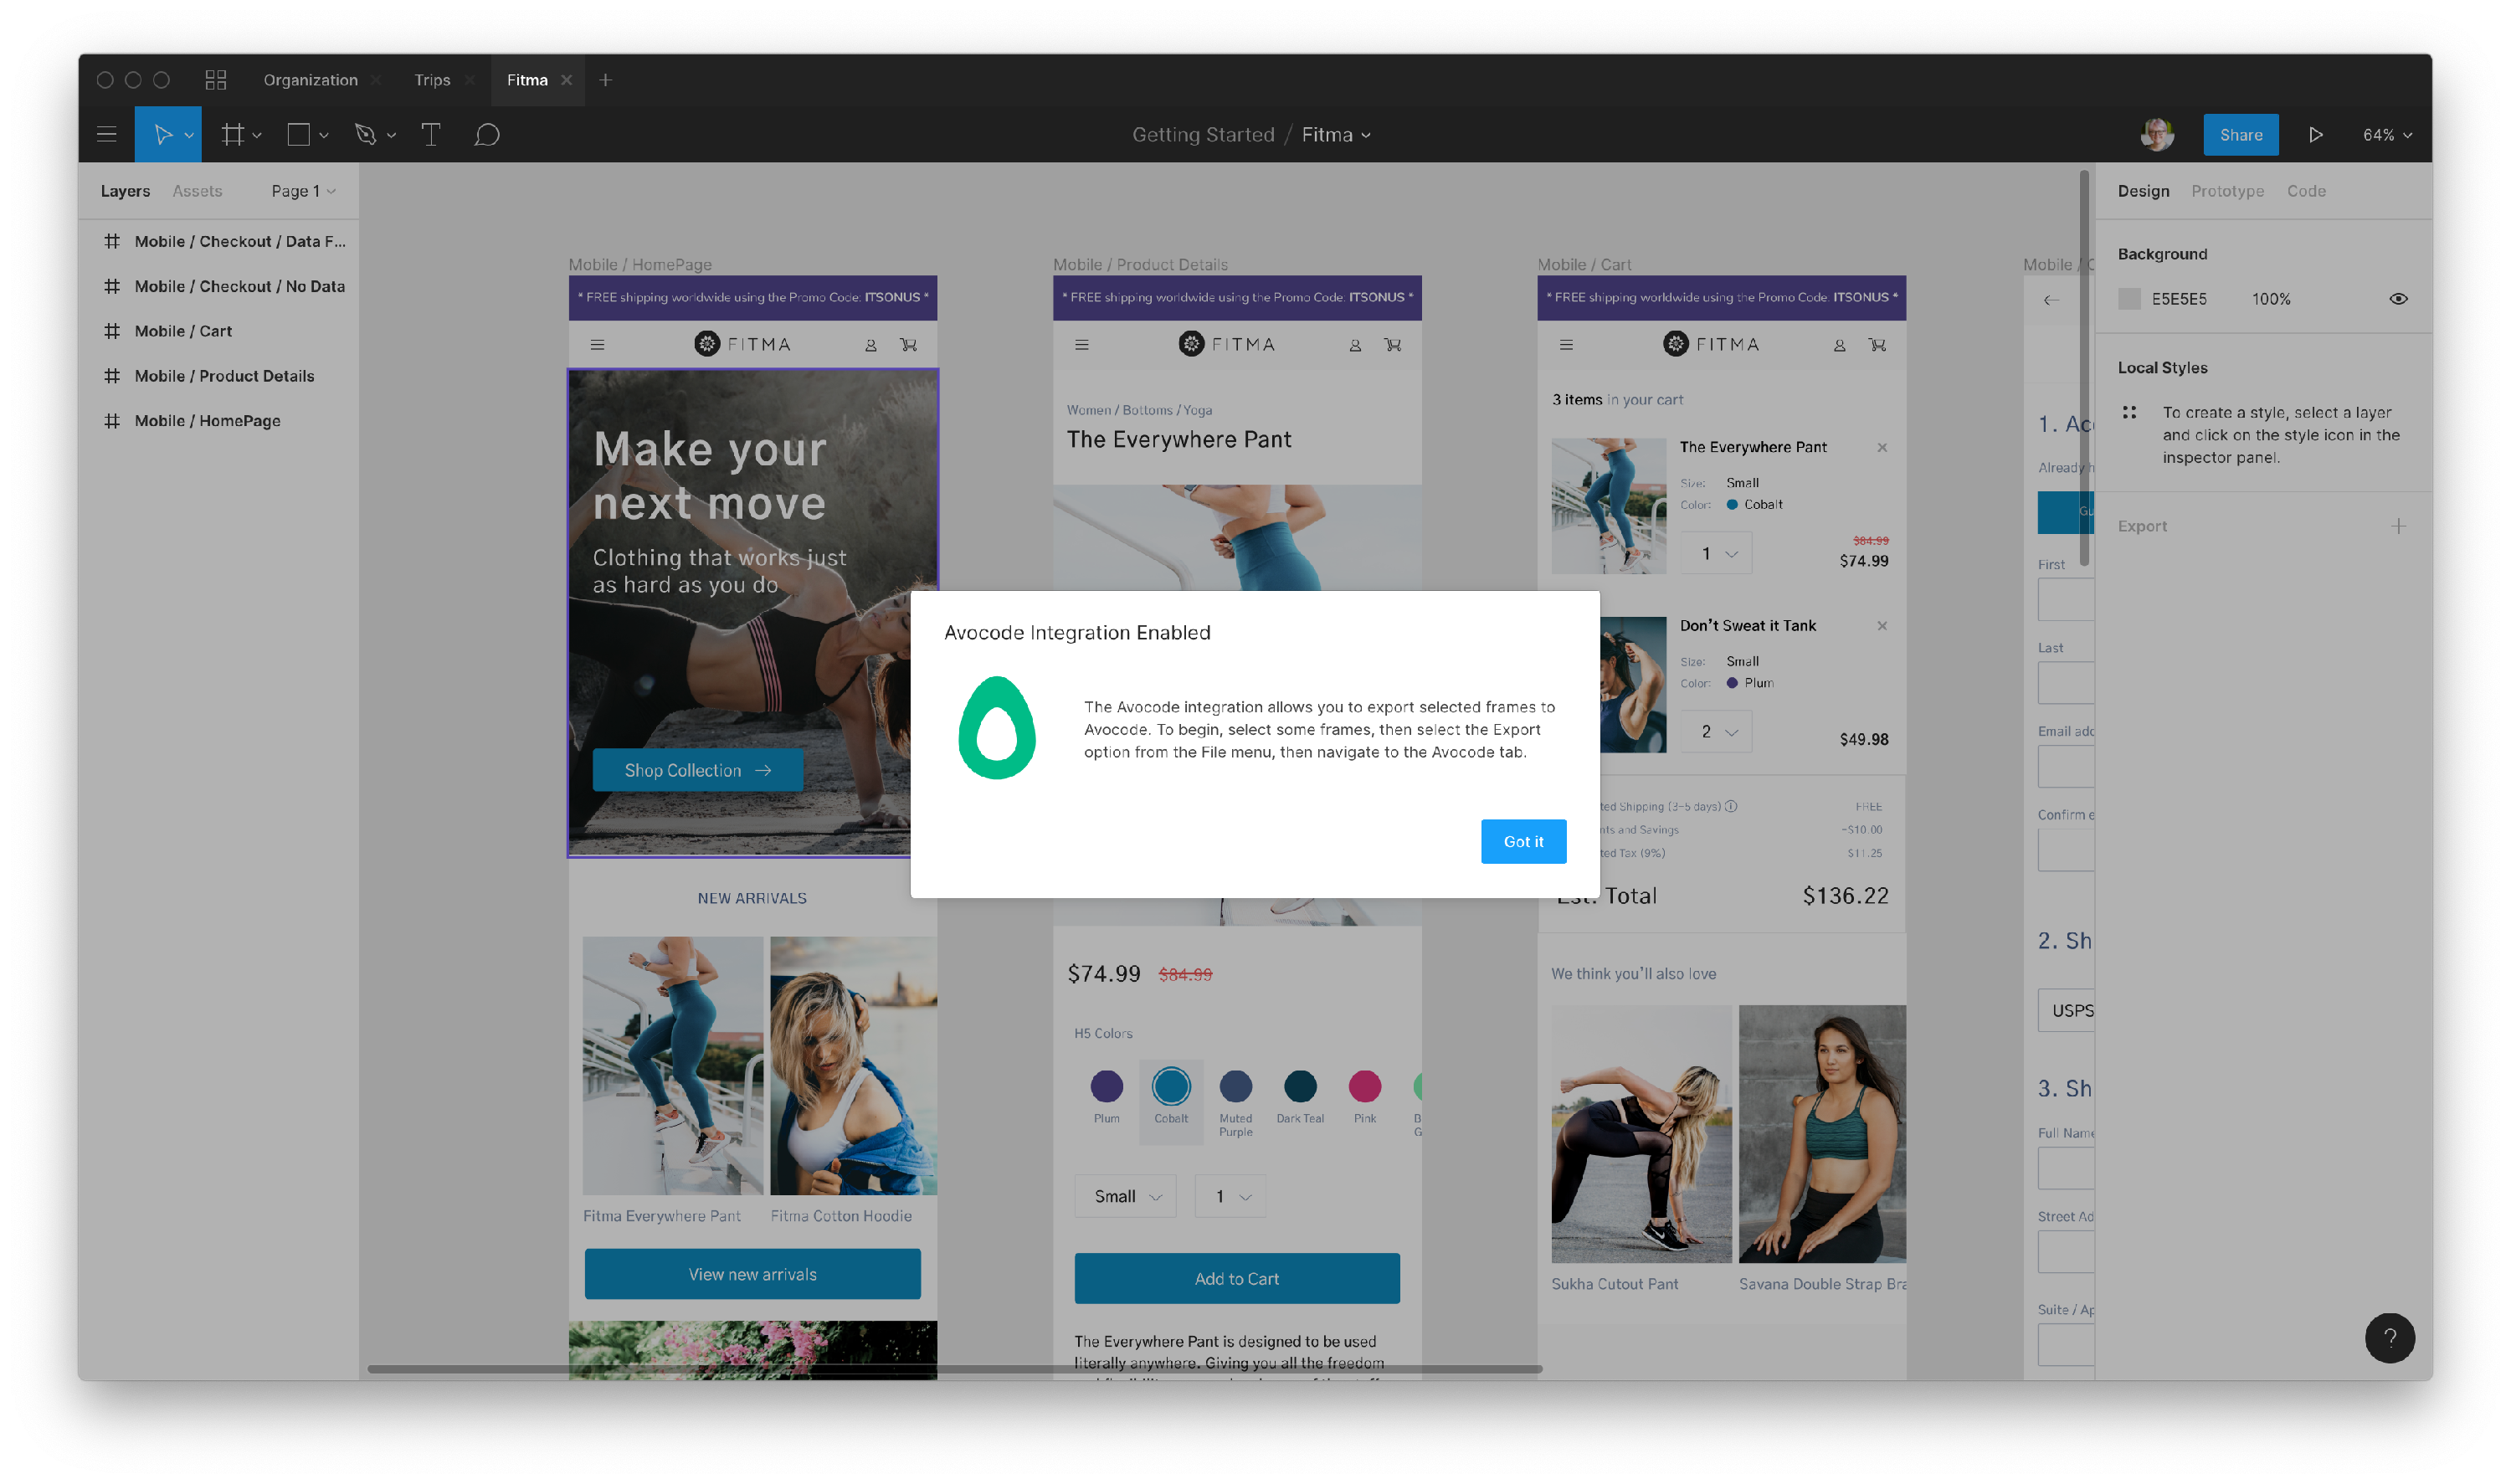The height and width of the screenshot is (1484, 2511).
Task: Click shipping info icon in Cart frame
Action: [1731, 806]
